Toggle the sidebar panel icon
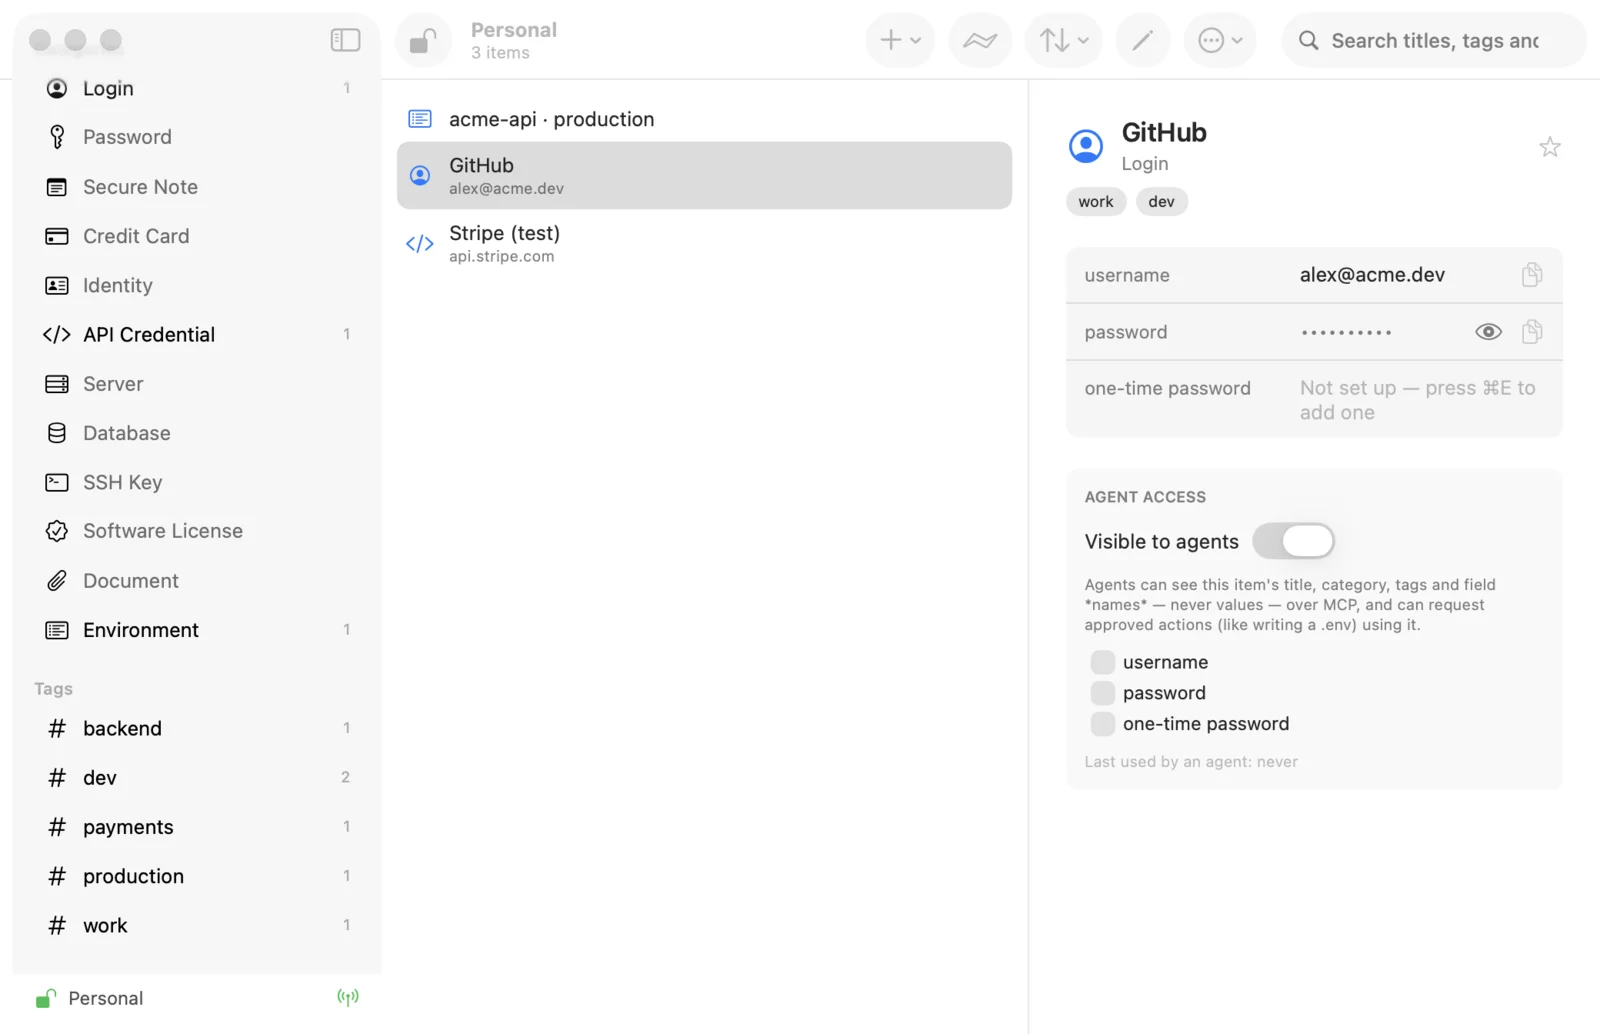The image size is (1600, 1034). pyautogui.click(x=345, y=40)
